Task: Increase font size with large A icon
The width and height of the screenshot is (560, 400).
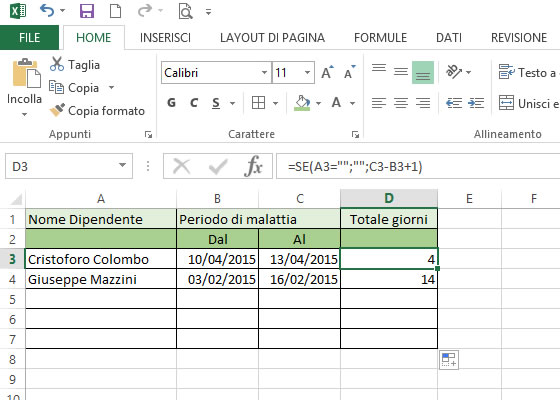Action: (x=327, y=72)
